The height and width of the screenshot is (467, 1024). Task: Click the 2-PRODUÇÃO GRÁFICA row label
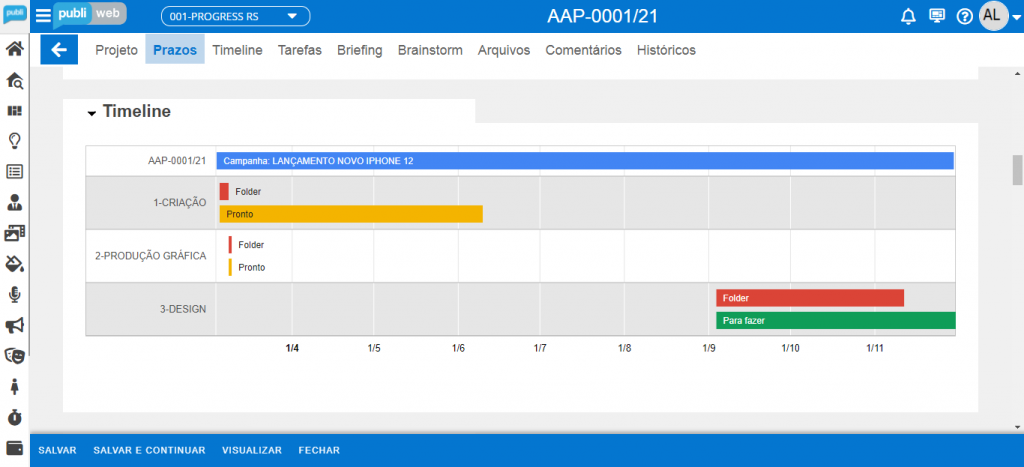pos(151,256)
